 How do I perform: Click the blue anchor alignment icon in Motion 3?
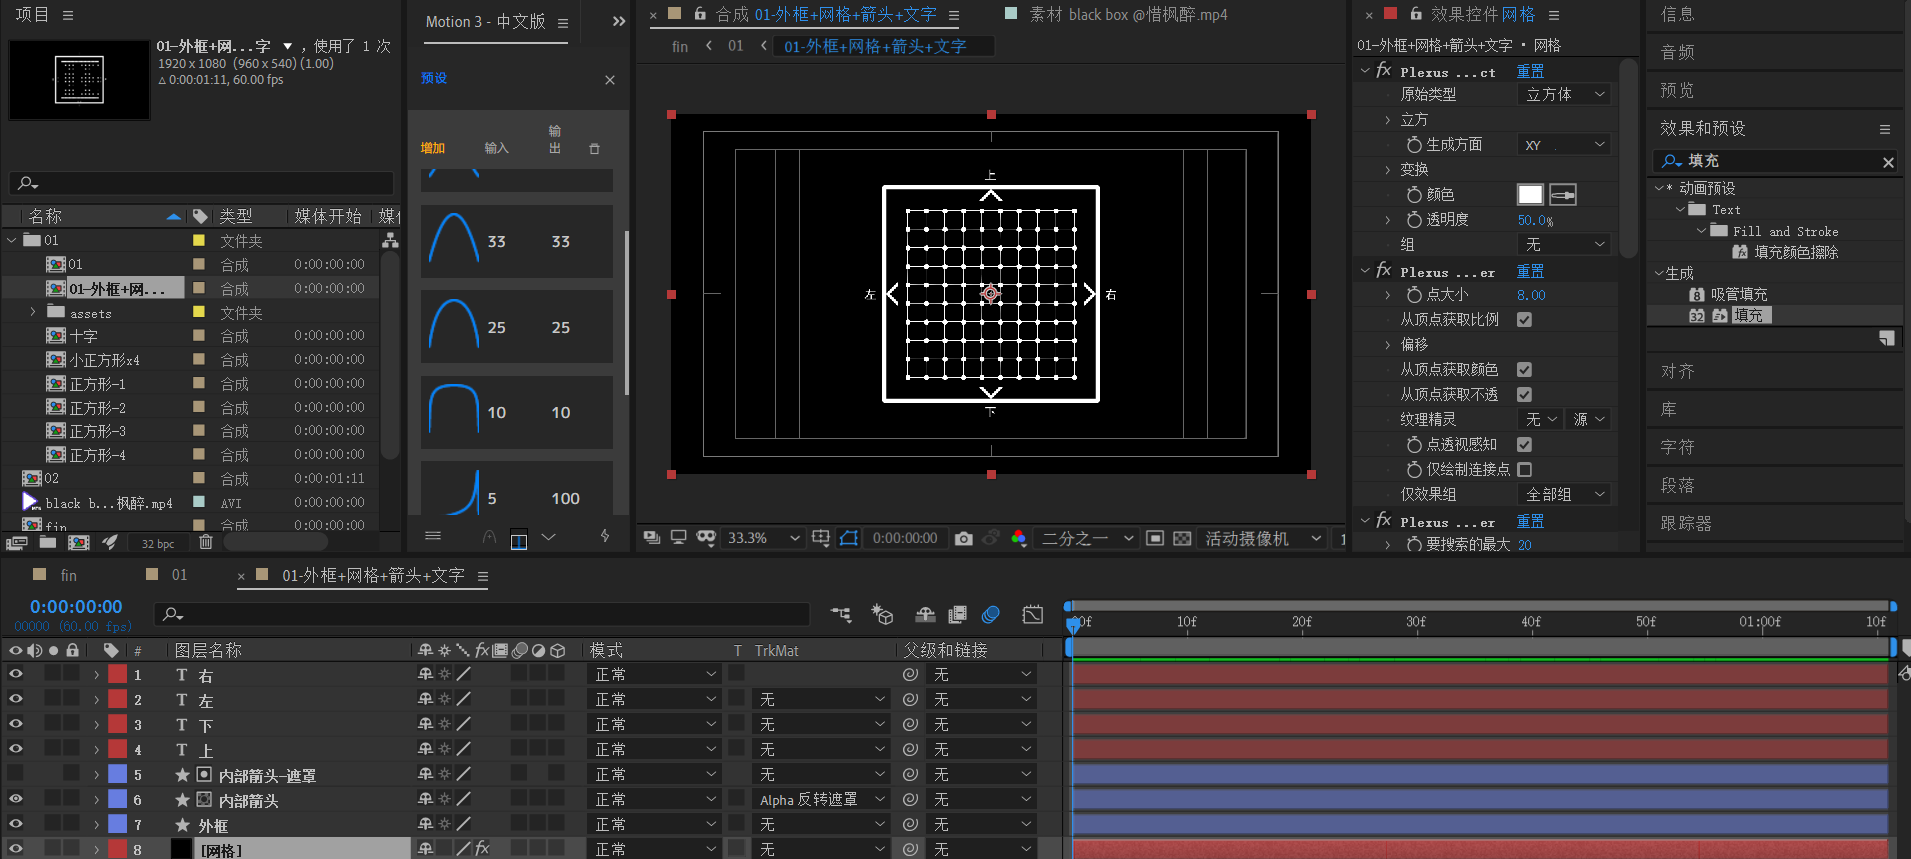519,540
